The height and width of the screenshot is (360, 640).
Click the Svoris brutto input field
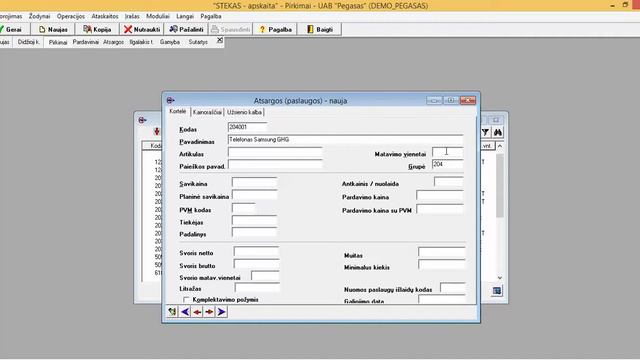click(257, 264)
